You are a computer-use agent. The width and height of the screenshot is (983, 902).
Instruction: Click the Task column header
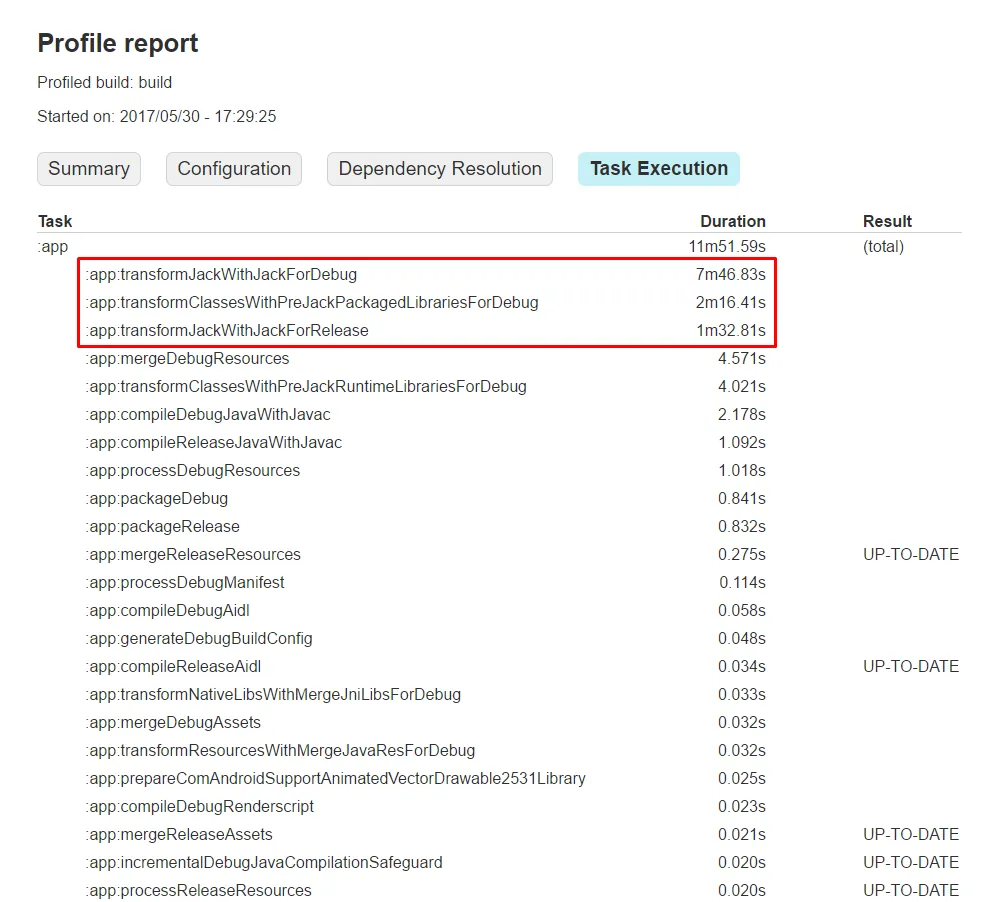55,221
